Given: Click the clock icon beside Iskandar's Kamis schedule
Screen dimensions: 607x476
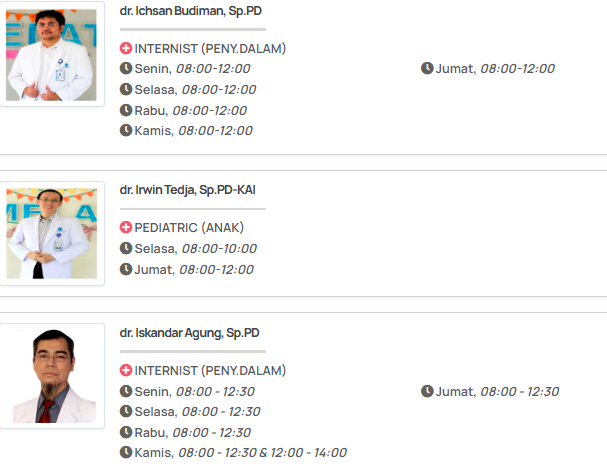Looking at the screenshot, I should pos(126,453).
